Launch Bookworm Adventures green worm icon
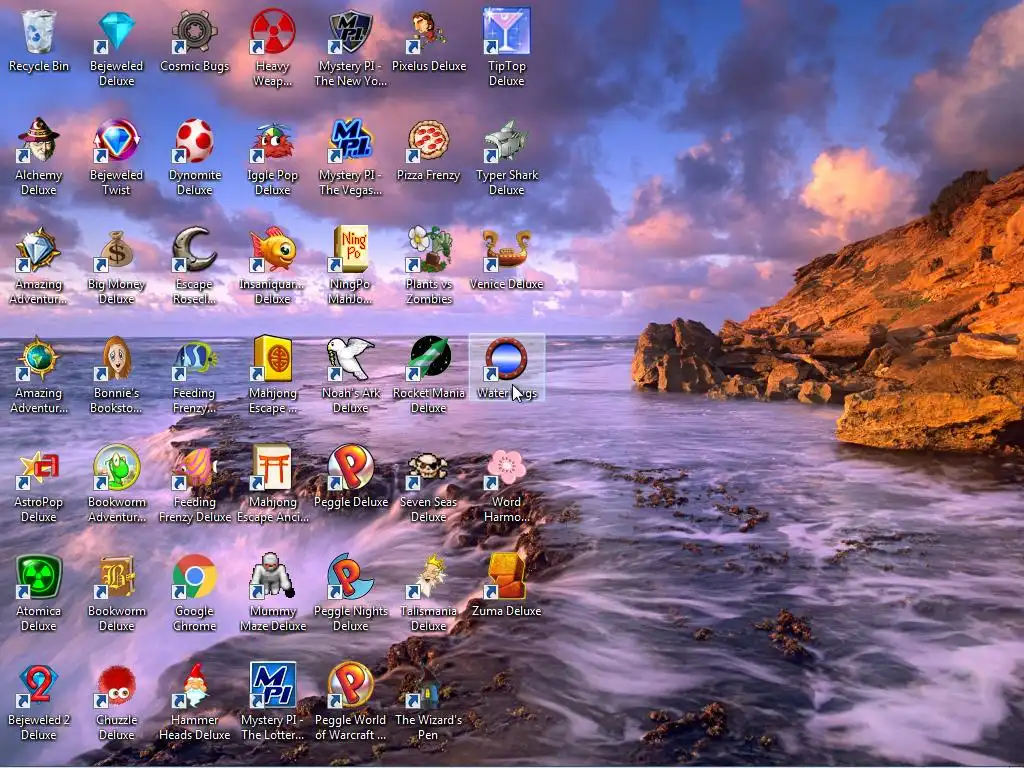 click(116, 468)
